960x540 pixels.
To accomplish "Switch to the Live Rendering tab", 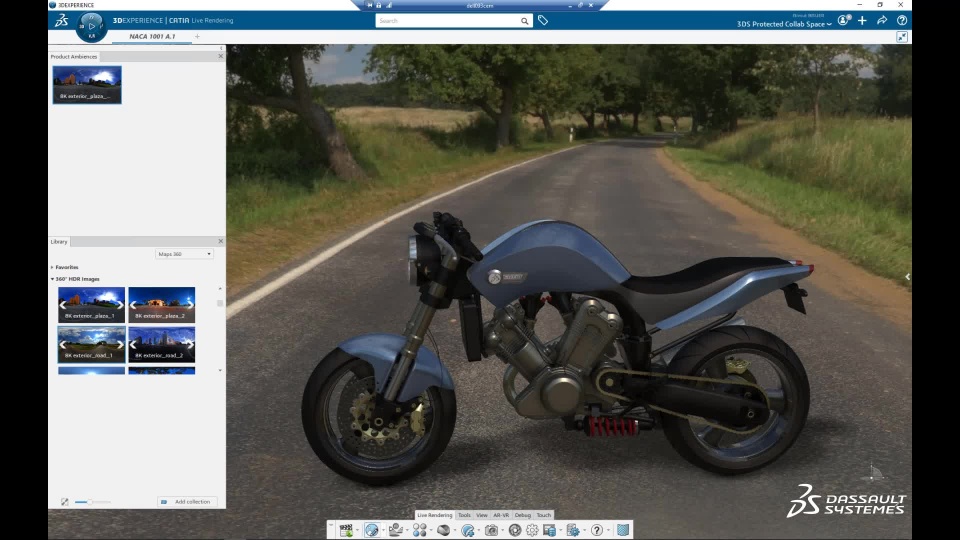I will click(x=435, y=516).
